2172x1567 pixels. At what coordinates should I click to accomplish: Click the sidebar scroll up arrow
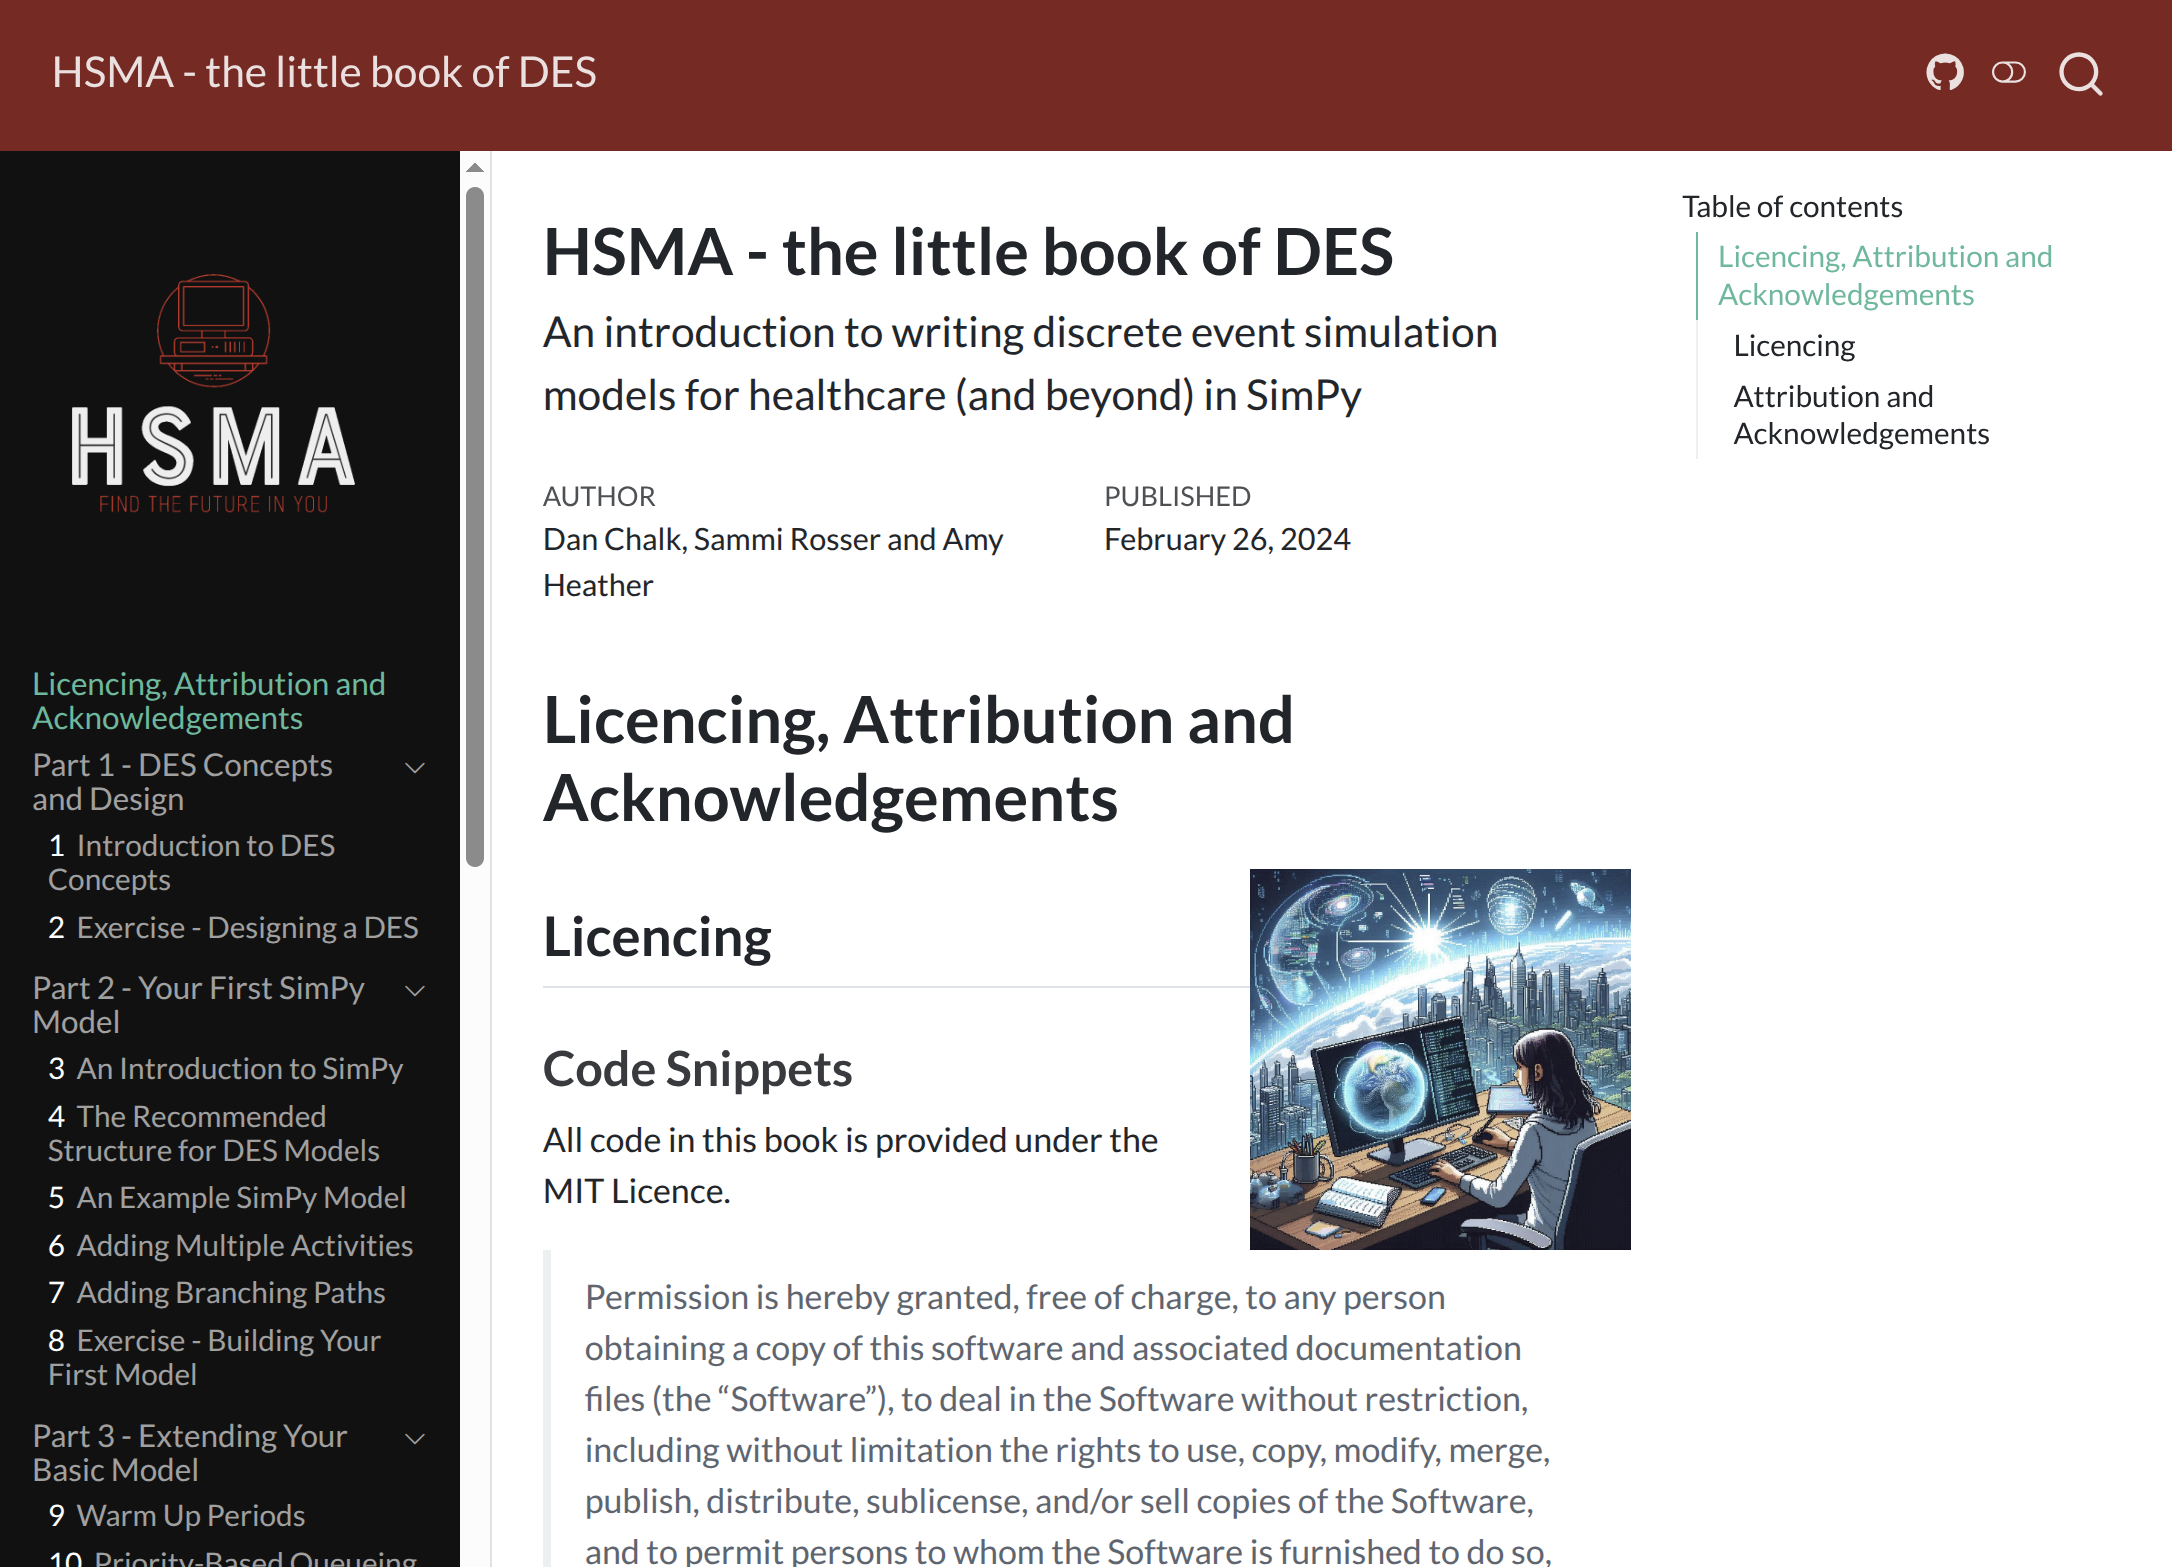click(x=475, y=168)
